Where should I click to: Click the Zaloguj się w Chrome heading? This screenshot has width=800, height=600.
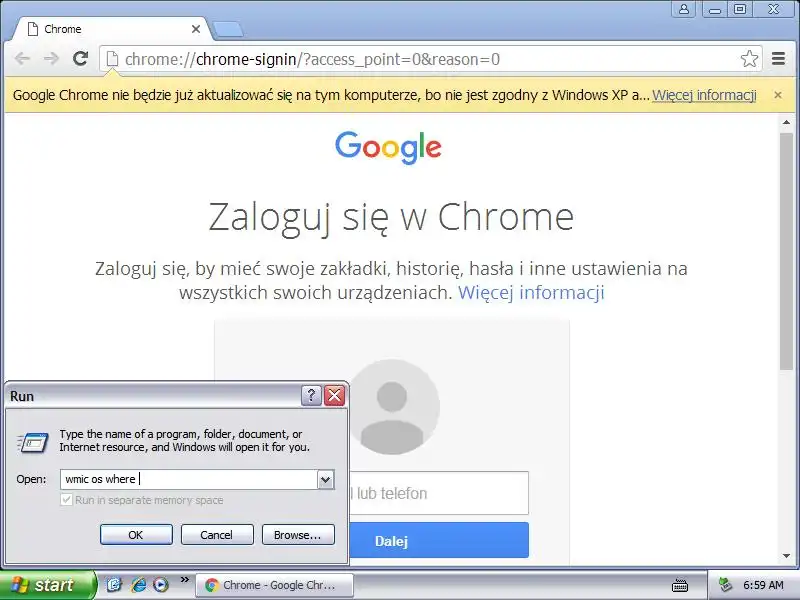pyautogui.click(x=391, y=217)
